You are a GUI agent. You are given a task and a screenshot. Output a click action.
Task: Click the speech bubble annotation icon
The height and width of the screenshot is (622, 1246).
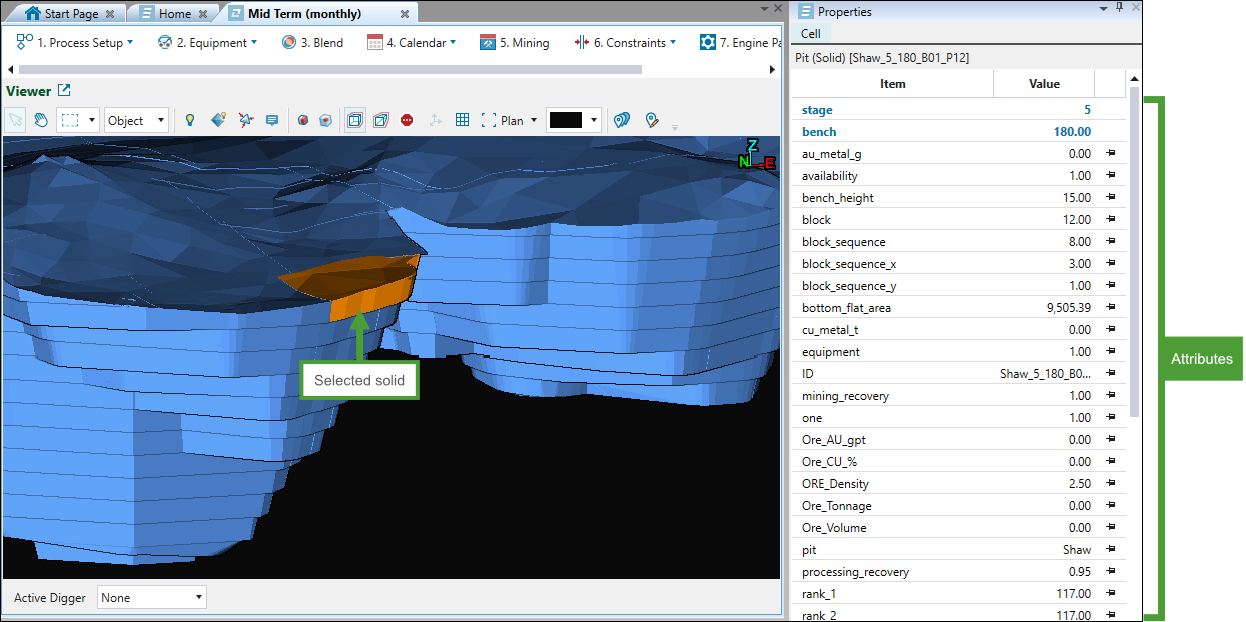(271, 120)
